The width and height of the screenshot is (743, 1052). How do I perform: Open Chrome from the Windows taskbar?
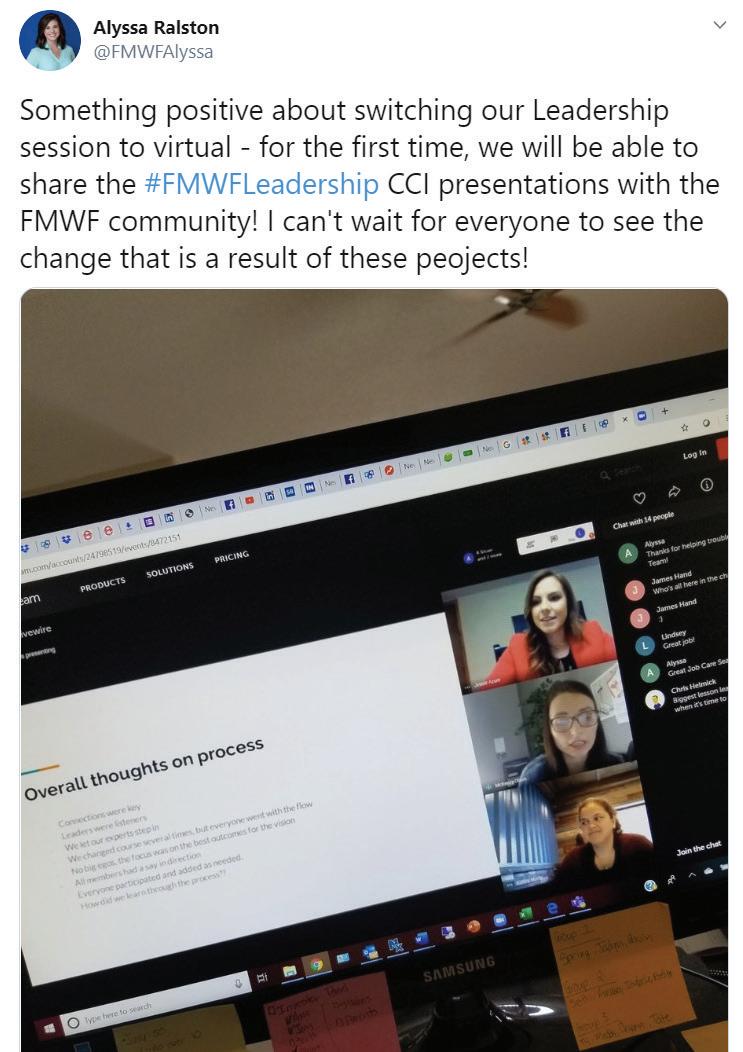click(x=317, y=965)
